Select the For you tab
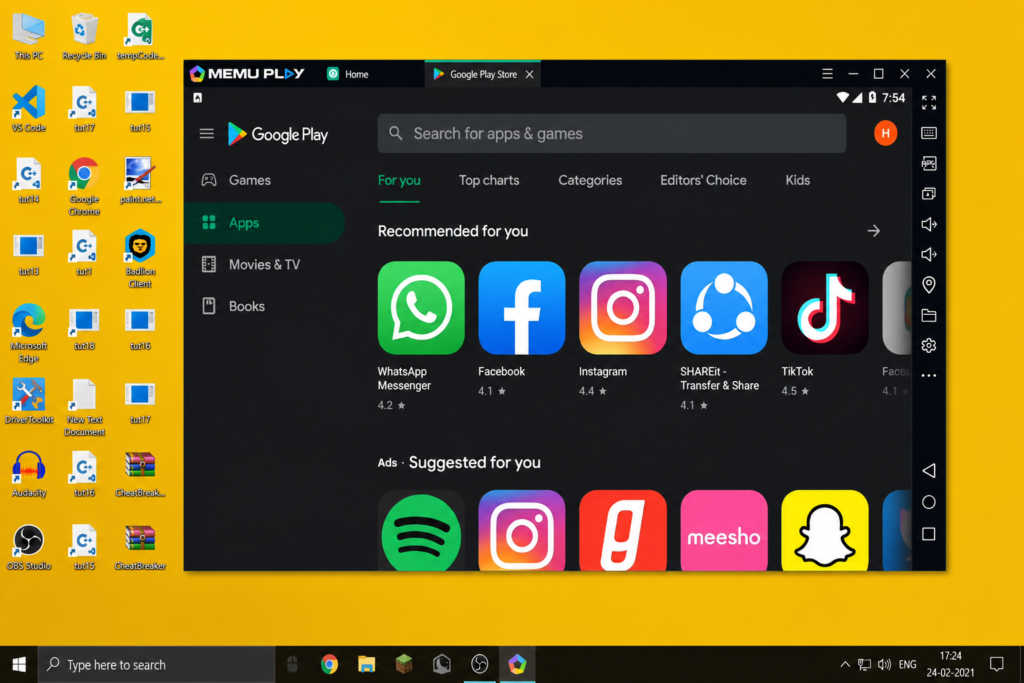 (x=399, y=180)
